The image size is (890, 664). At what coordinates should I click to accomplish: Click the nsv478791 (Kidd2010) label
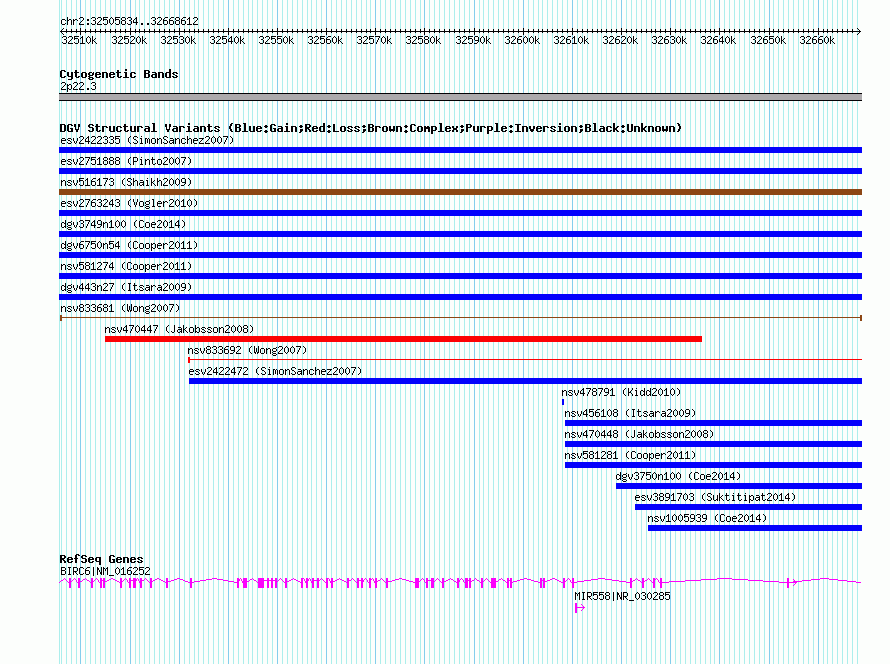click(x=621, y=392)
